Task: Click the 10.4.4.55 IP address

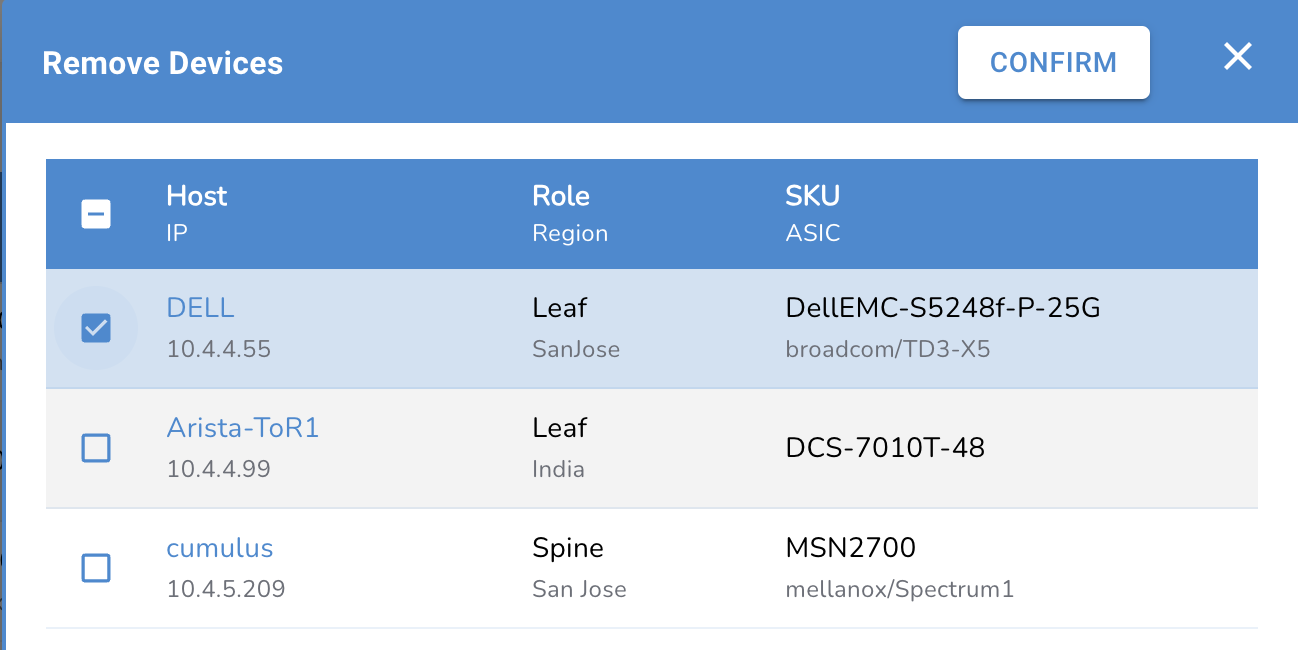Action: pyautogui.click(x=218, y=350)
